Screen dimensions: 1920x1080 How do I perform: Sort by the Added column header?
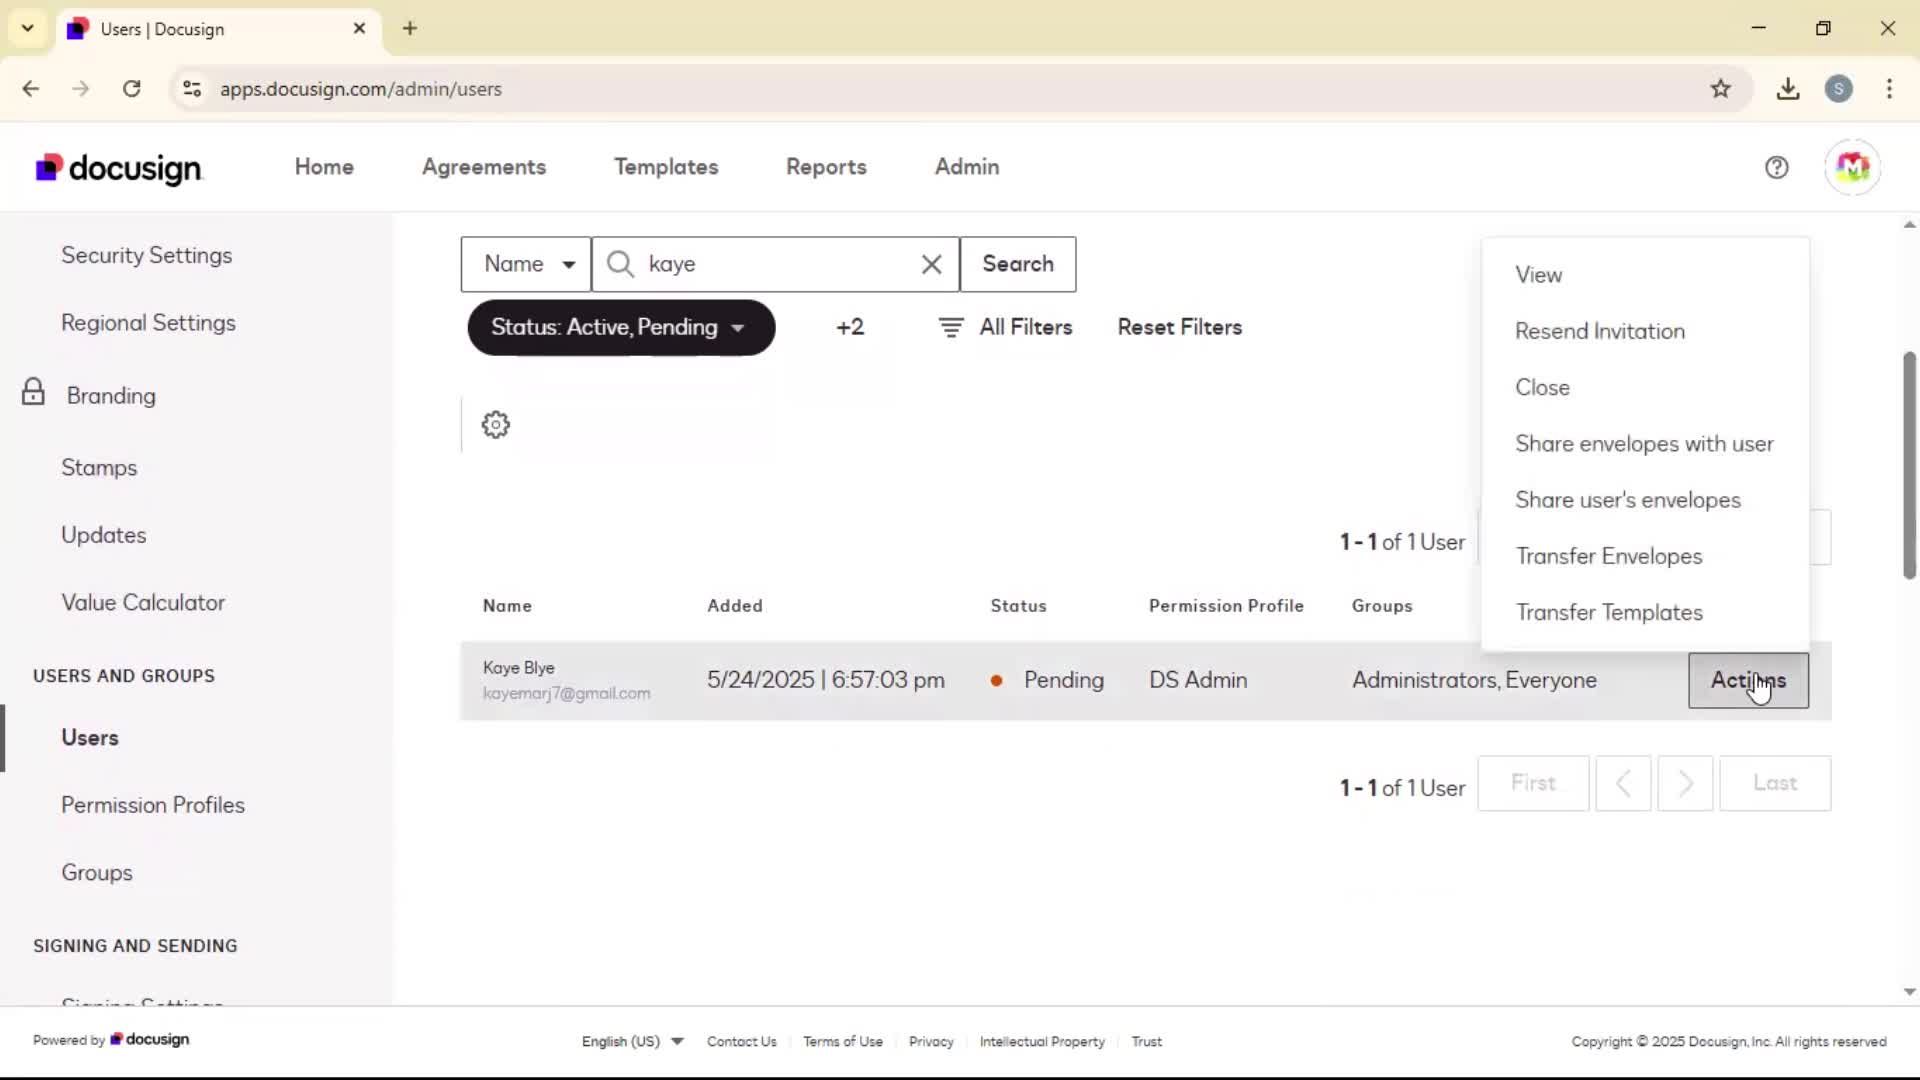(x=735, y=606)
